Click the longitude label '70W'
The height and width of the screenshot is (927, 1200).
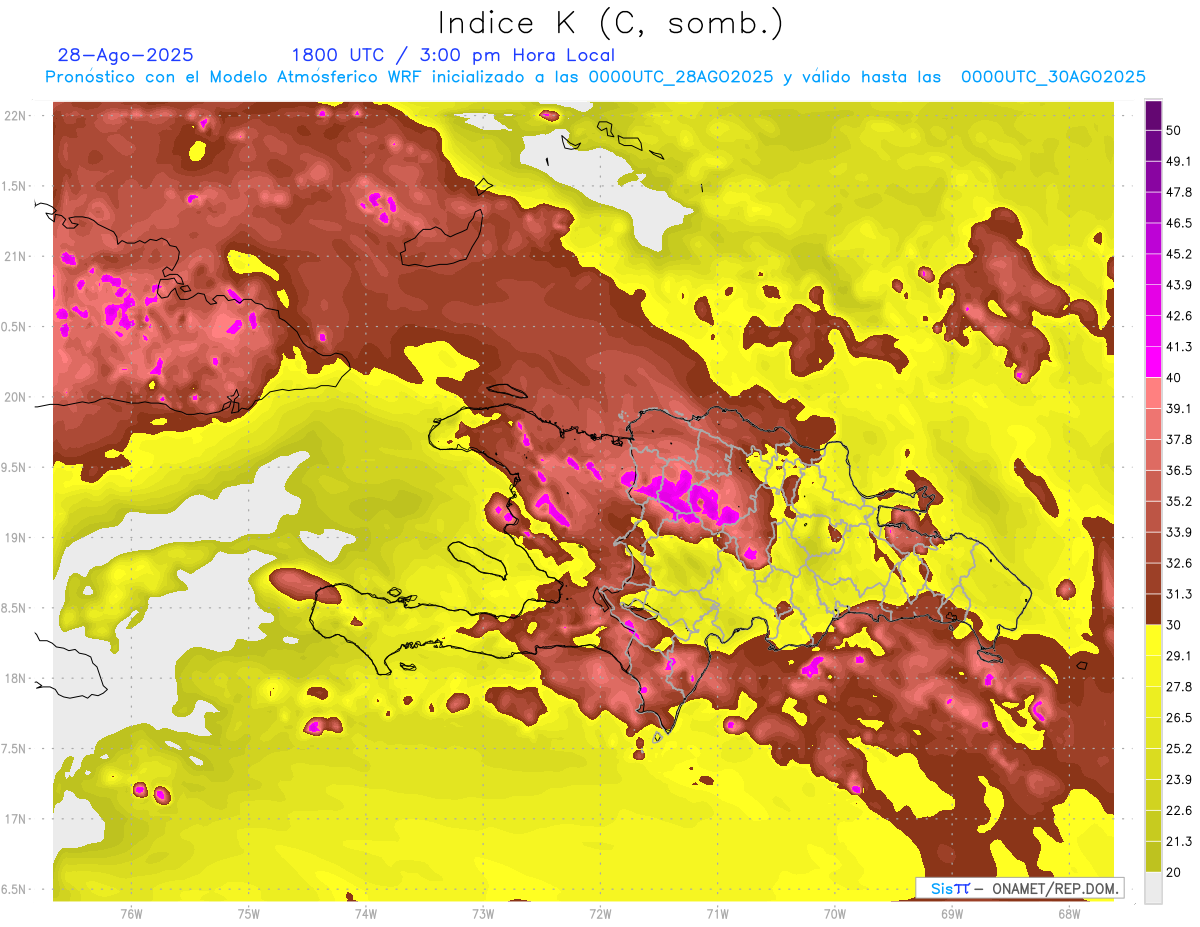click(834, 913)
